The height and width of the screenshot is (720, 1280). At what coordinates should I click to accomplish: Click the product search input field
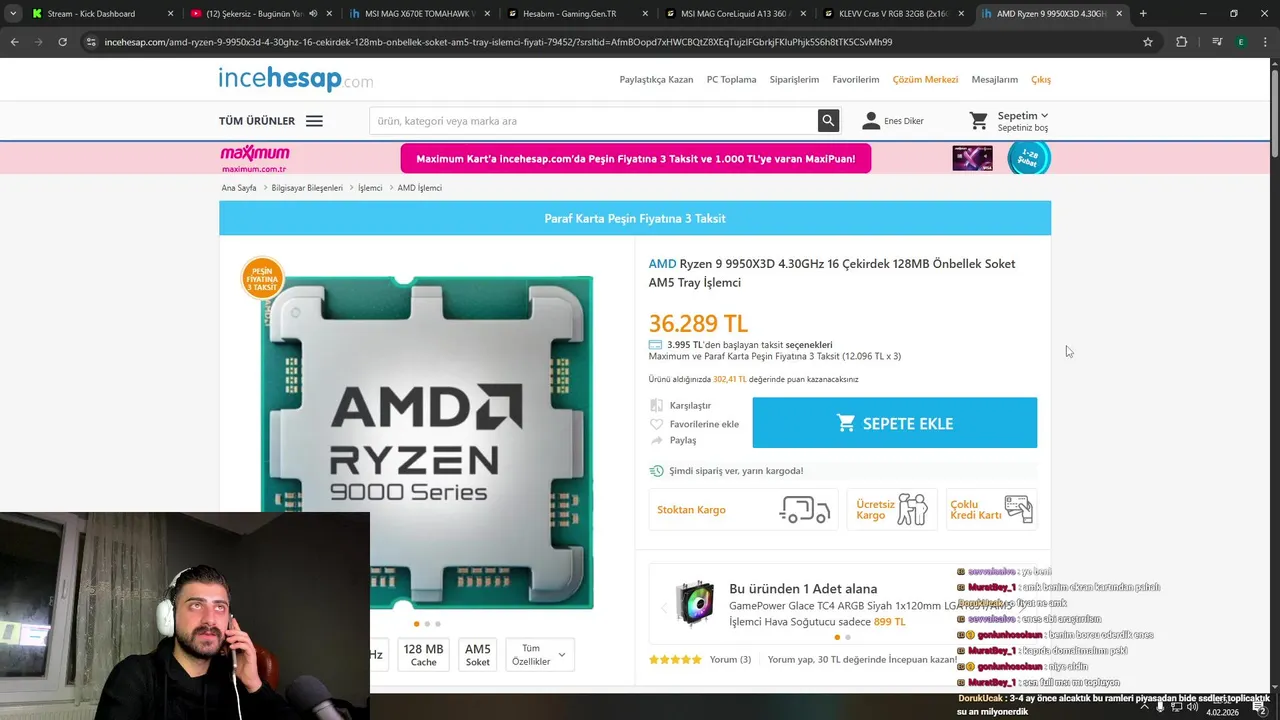(x=594, y=121)
